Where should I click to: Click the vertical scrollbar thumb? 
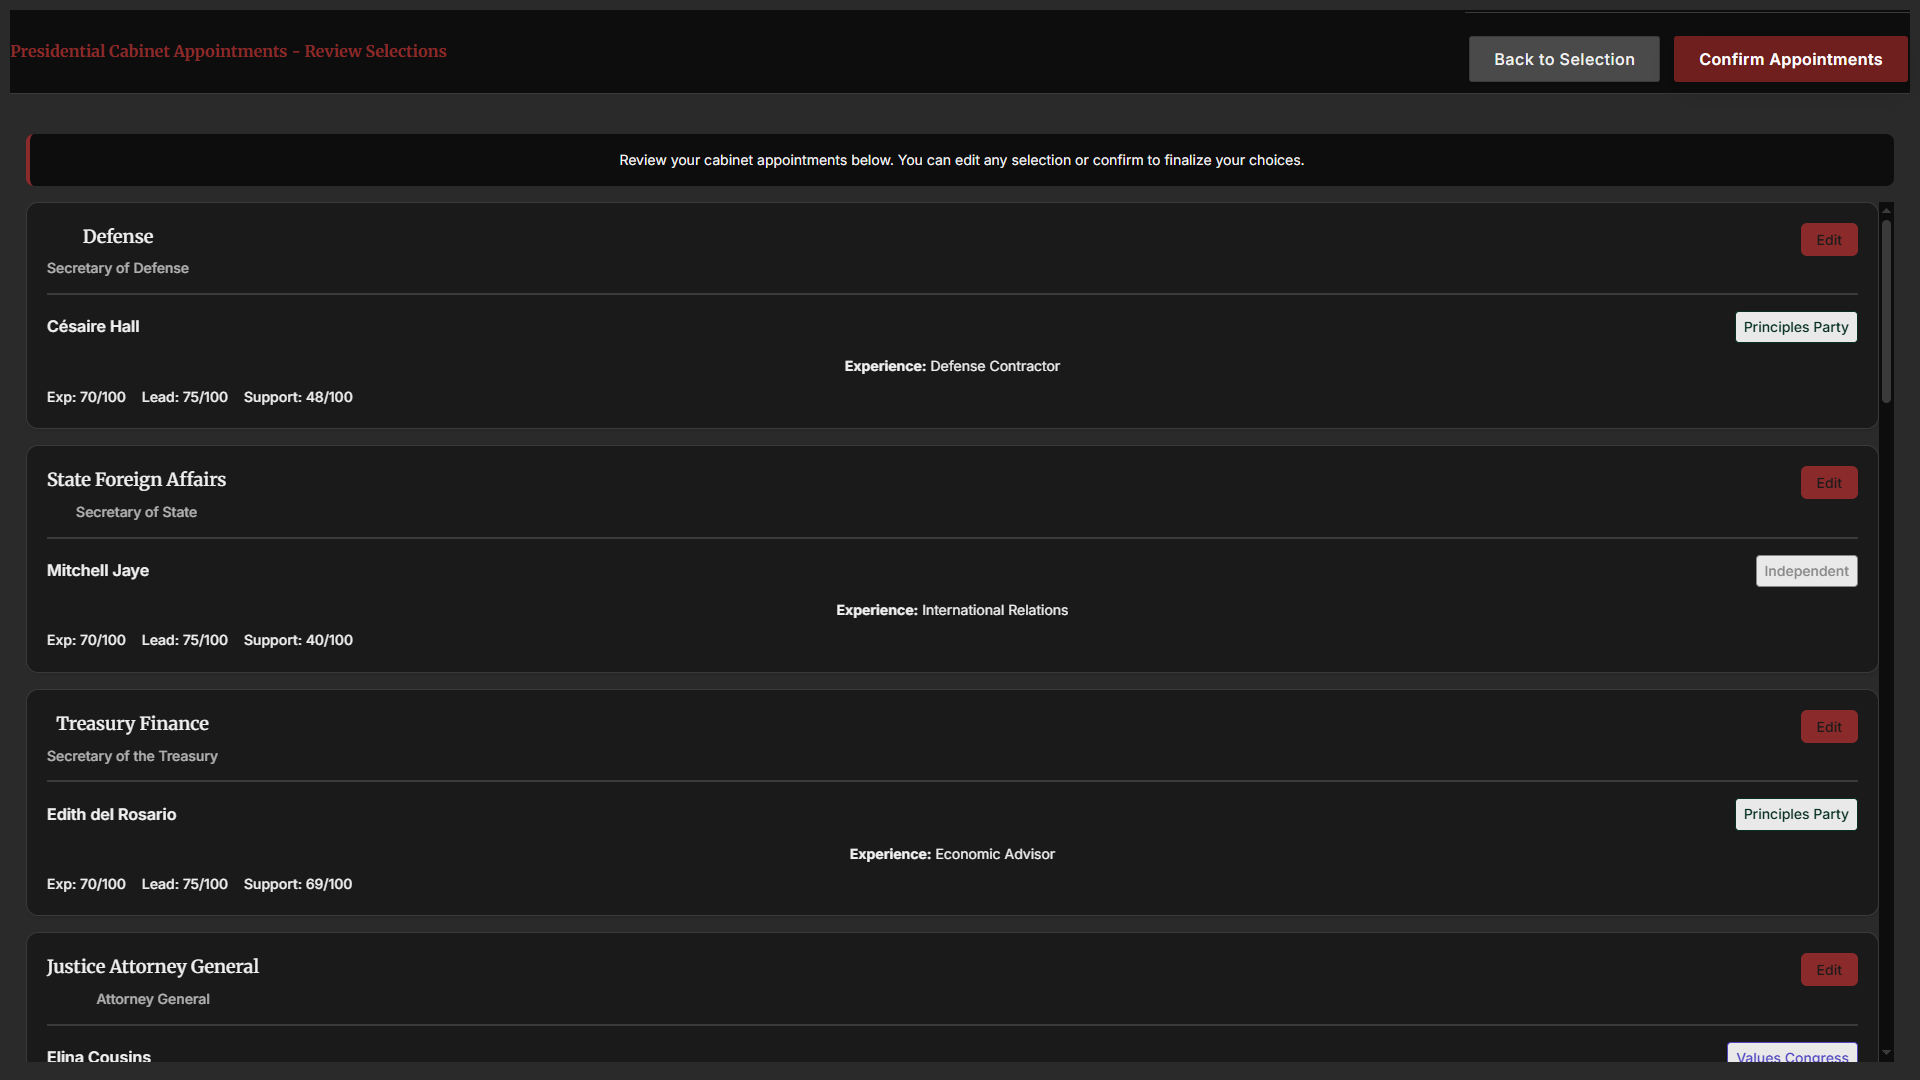pyautogui.click(x=1886, y=310)
